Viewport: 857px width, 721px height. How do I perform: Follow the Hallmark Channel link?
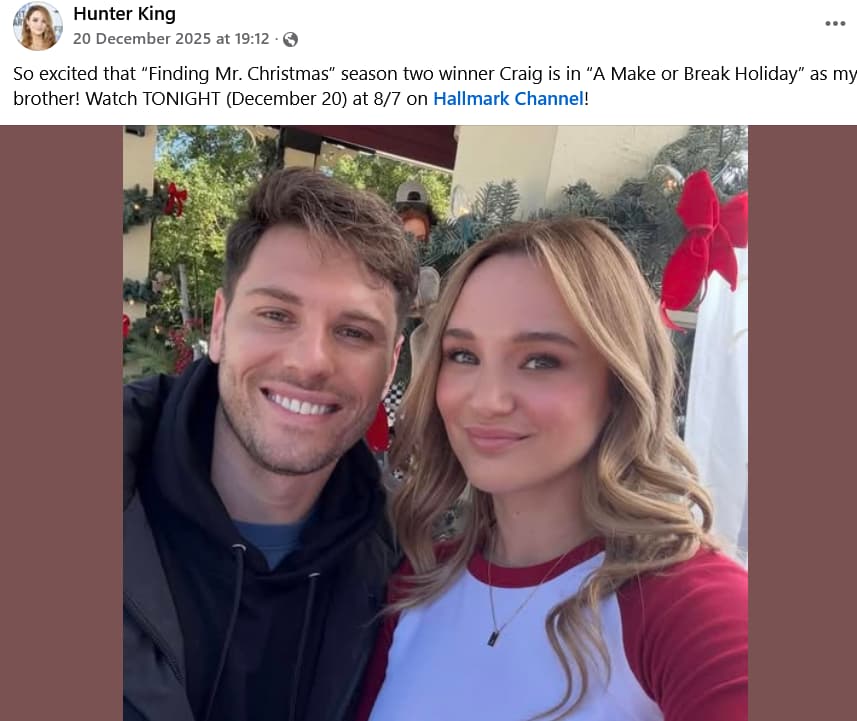pyautogui.click(x=507, y=98)
